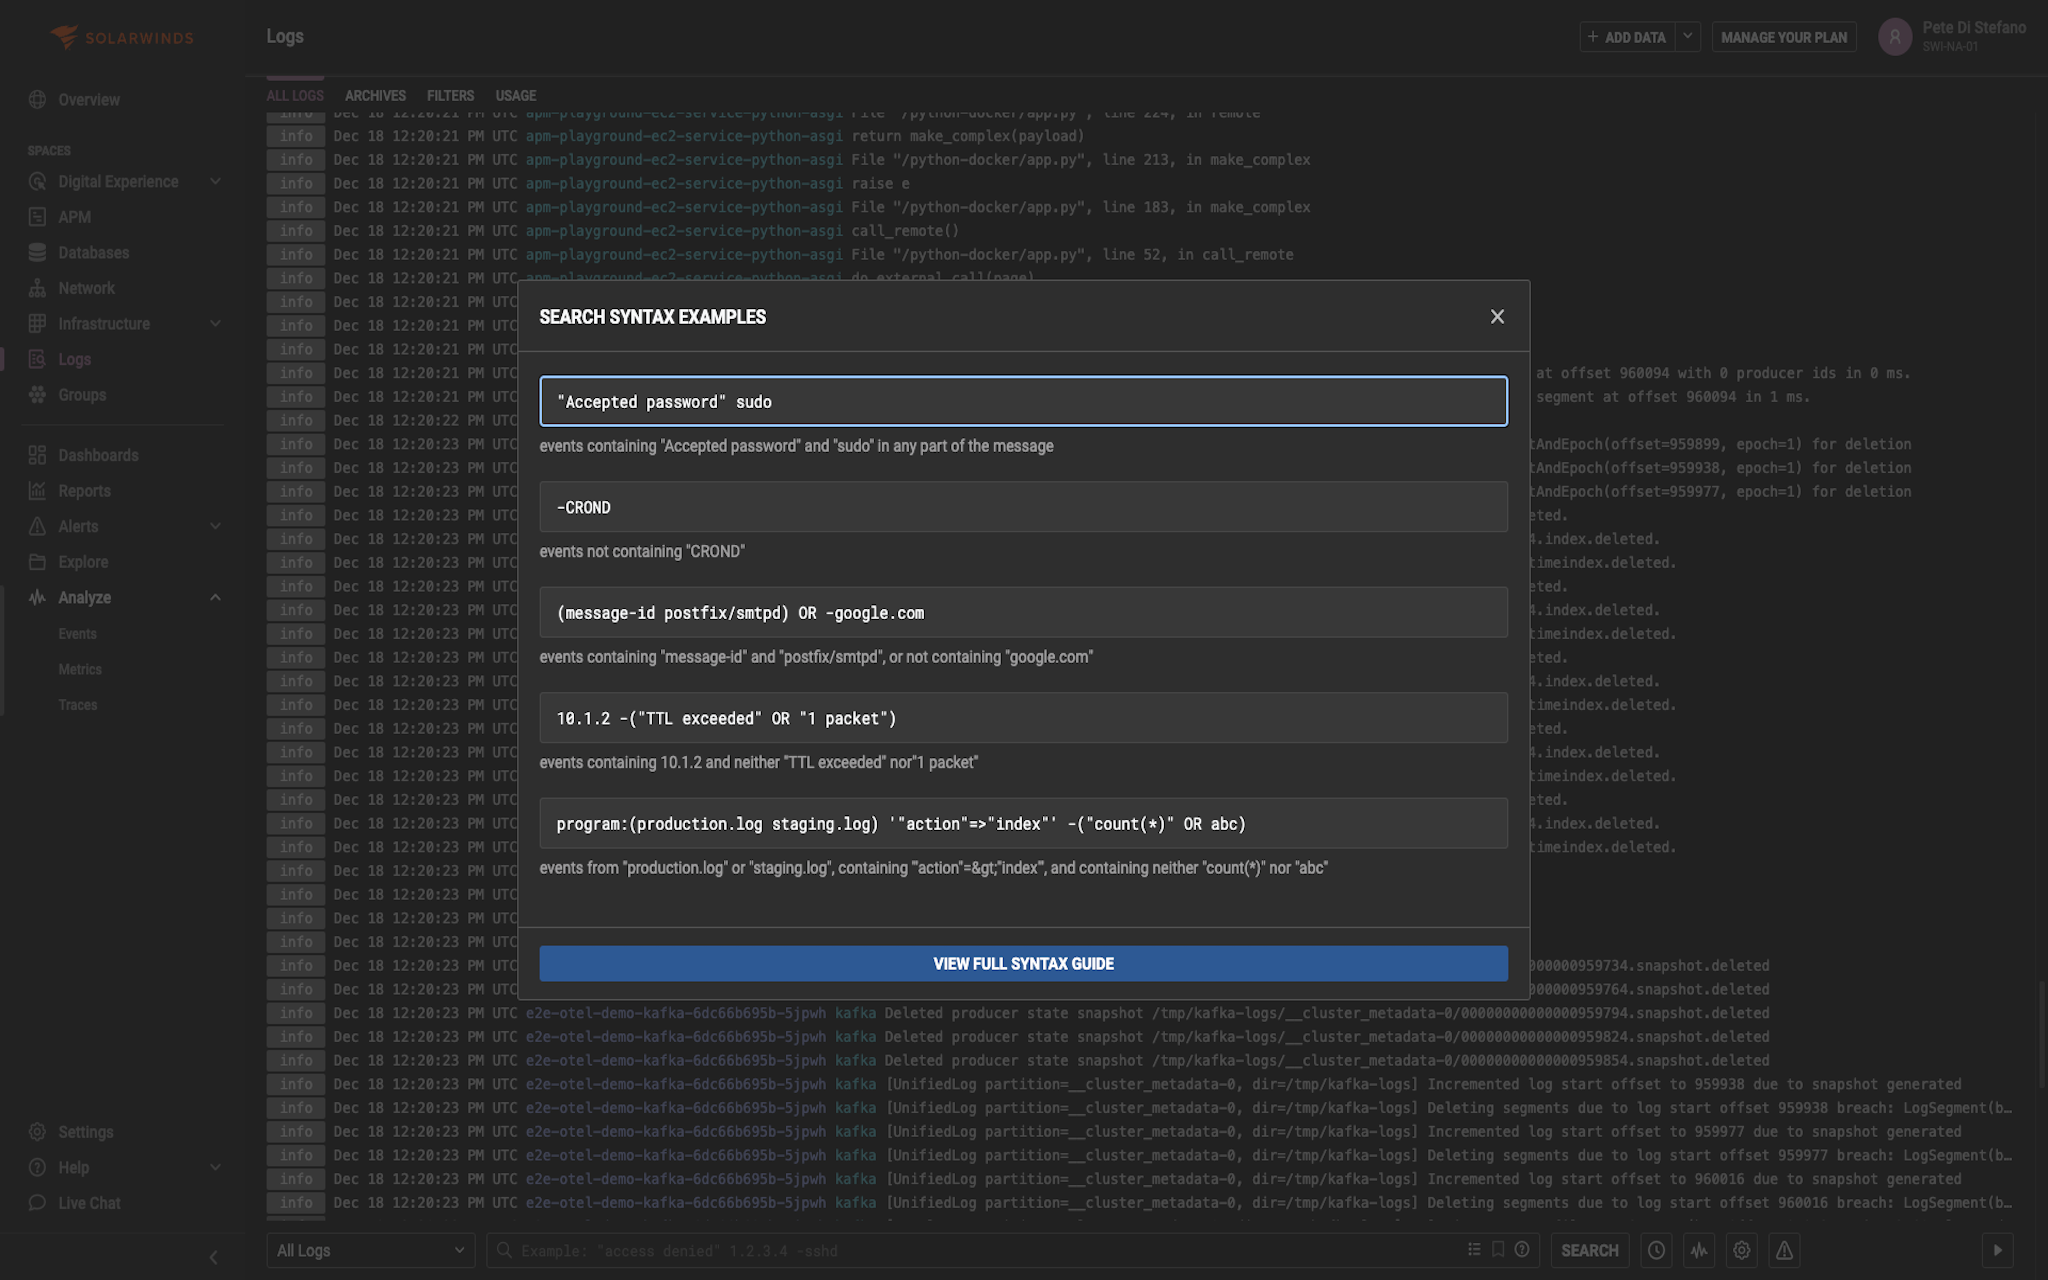Open log display settings with the gear icon
Viewport: 2048px width, 1280px height.
[x=1741, y=1250]
